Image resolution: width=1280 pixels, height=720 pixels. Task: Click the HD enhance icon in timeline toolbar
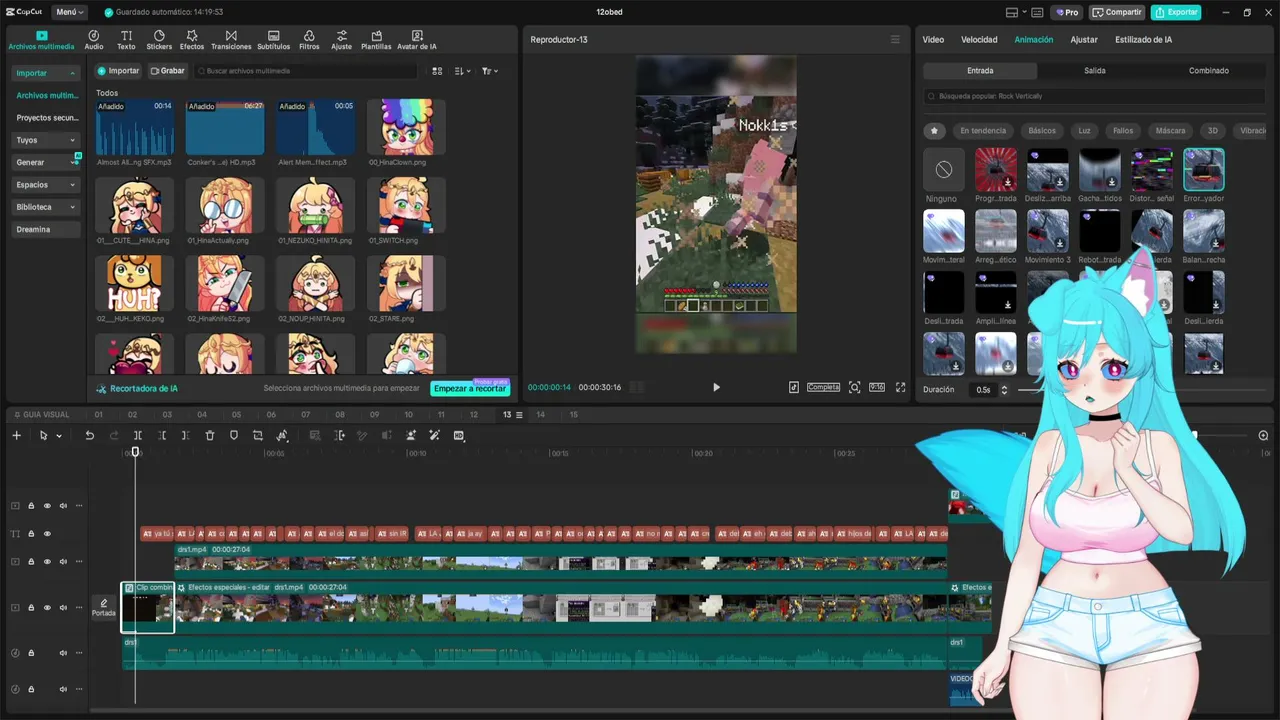(459, 436)
